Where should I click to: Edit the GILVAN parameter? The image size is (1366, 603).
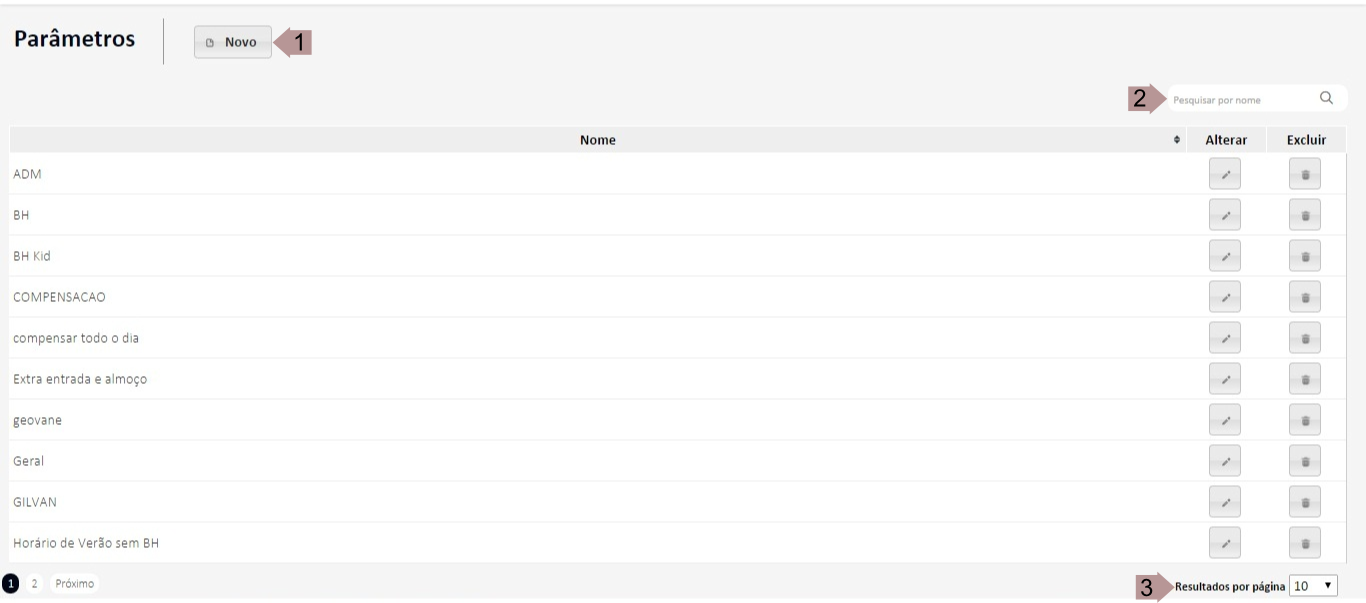pyautogui.click(x=1225, y=502)
